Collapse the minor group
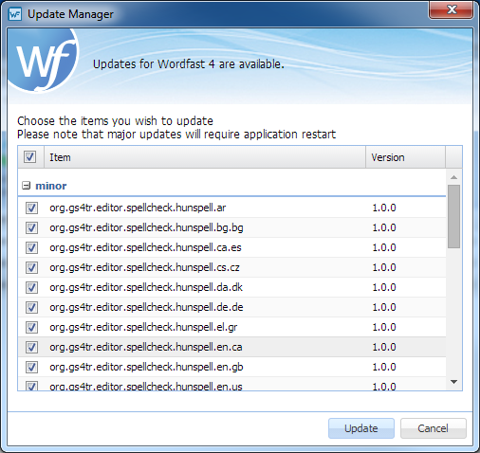The image size is (480, 453). 26,186
